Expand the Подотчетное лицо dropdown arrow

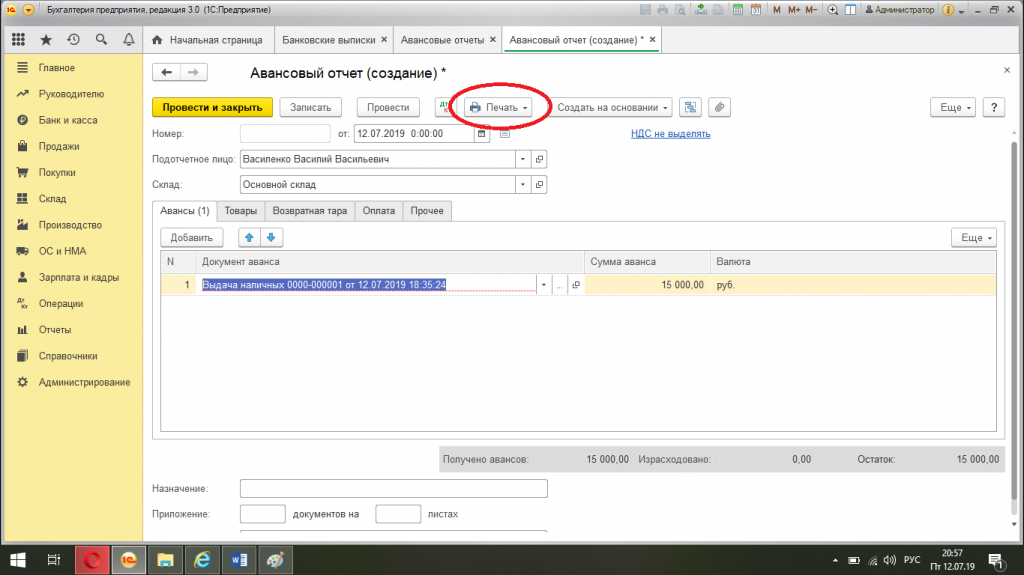522,159
